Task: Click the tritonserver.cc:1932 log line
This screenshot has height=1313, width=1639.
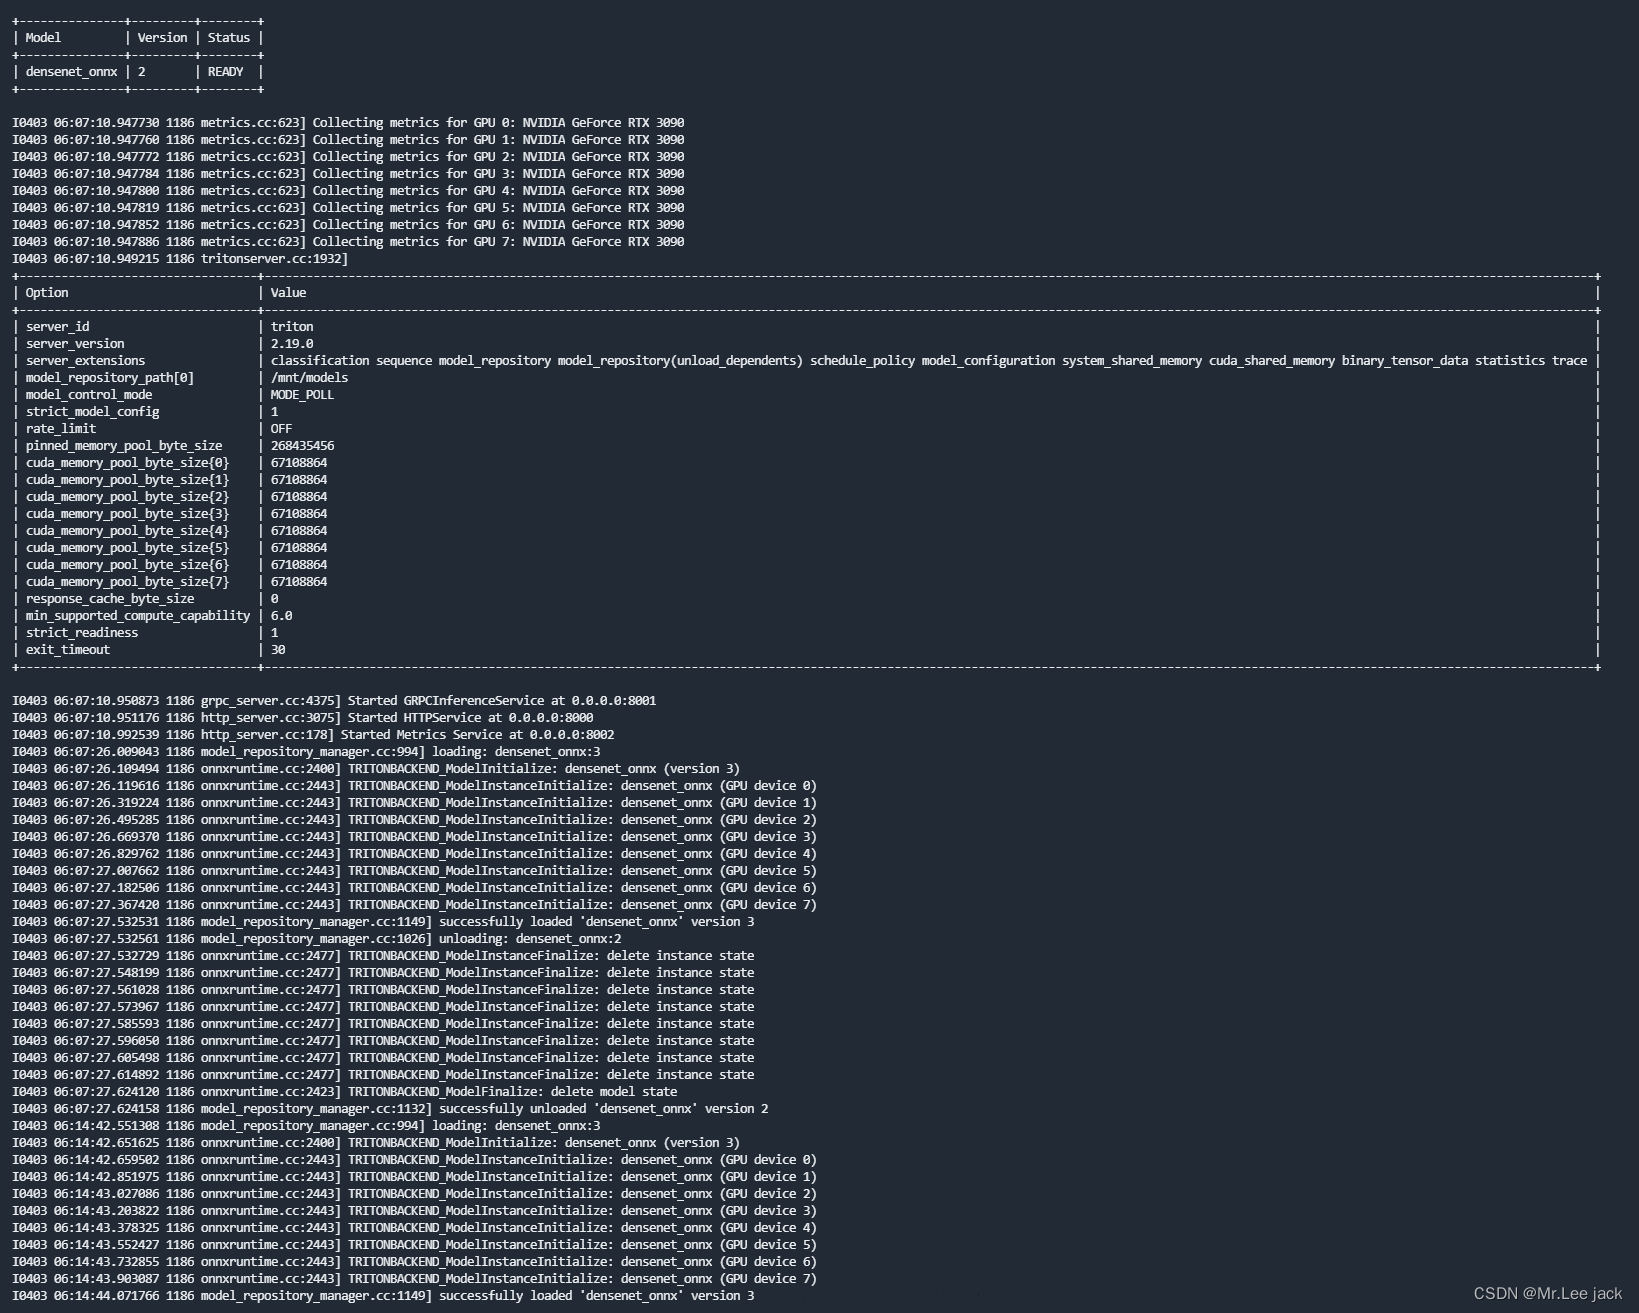Action: (x=180, y=259)
